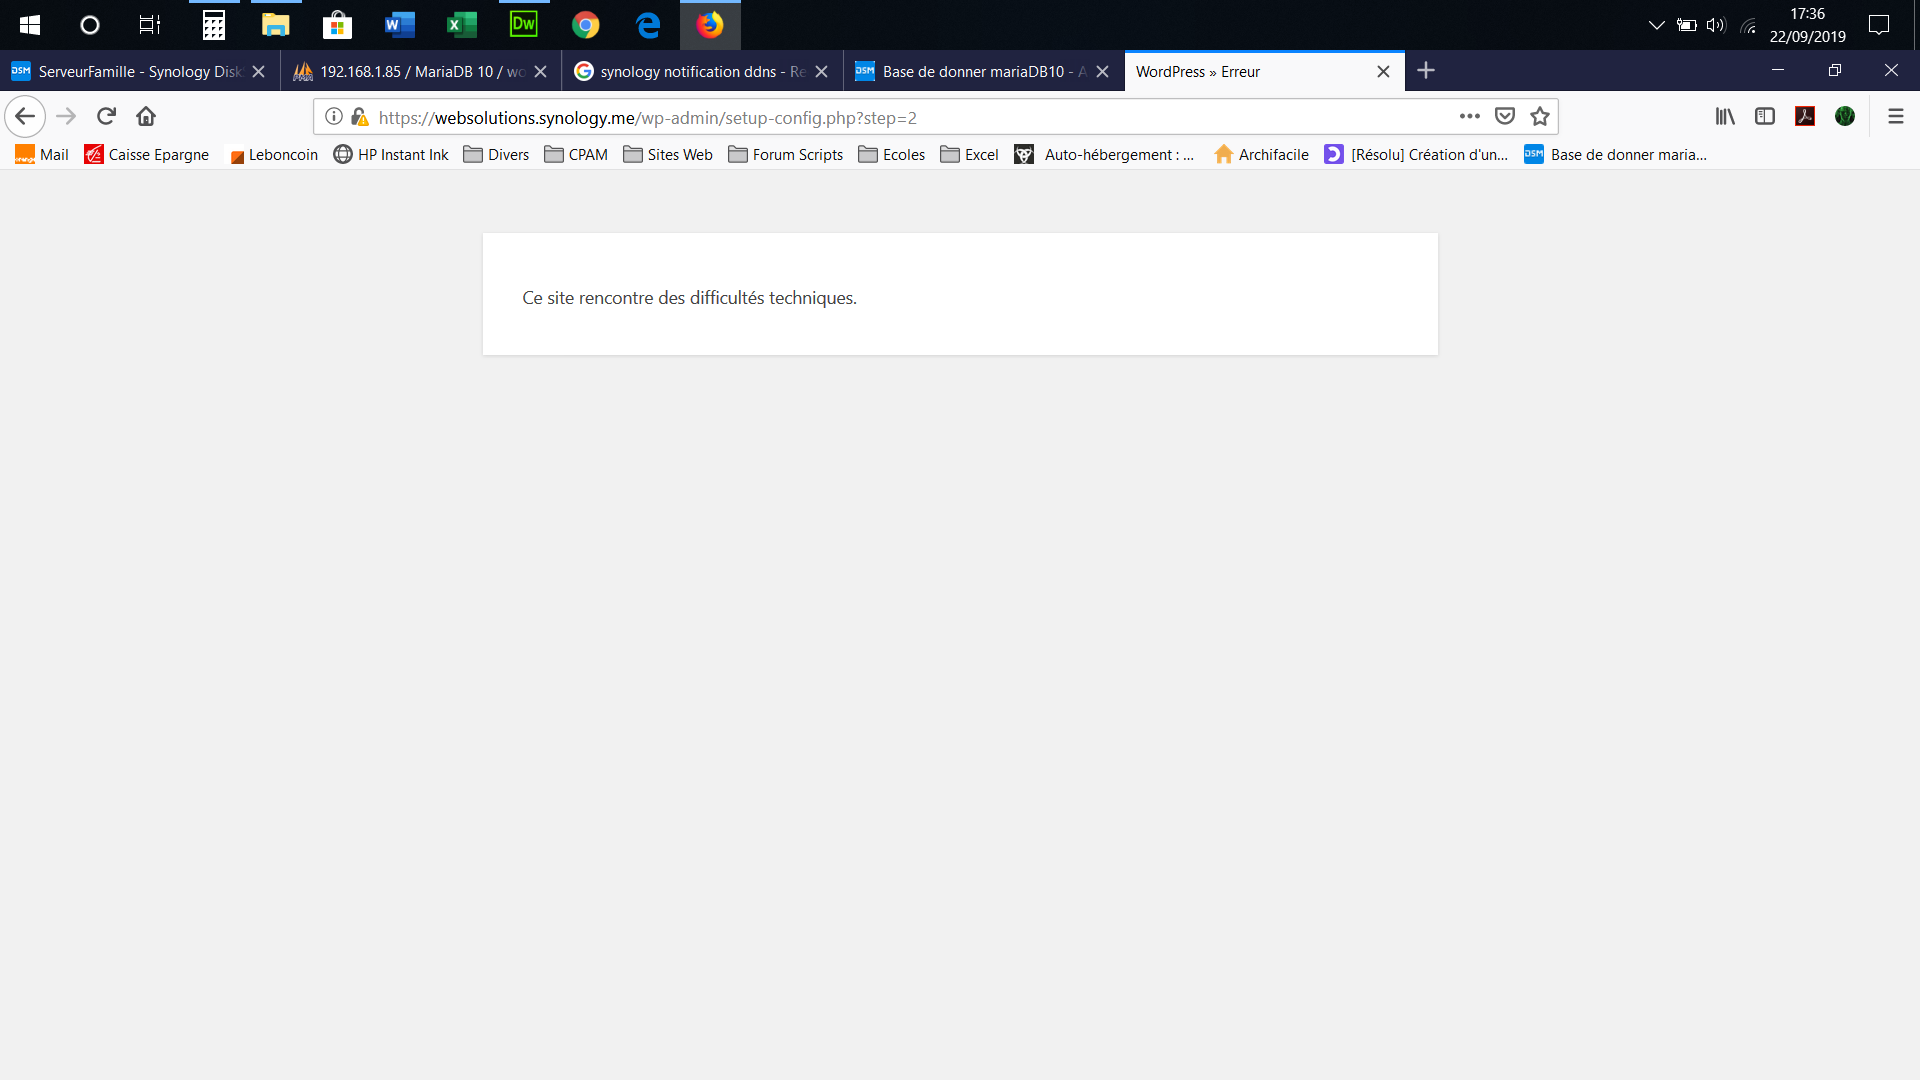
Task: Open the Caisse Epargne bookmark
Action: tap(147, 154)
